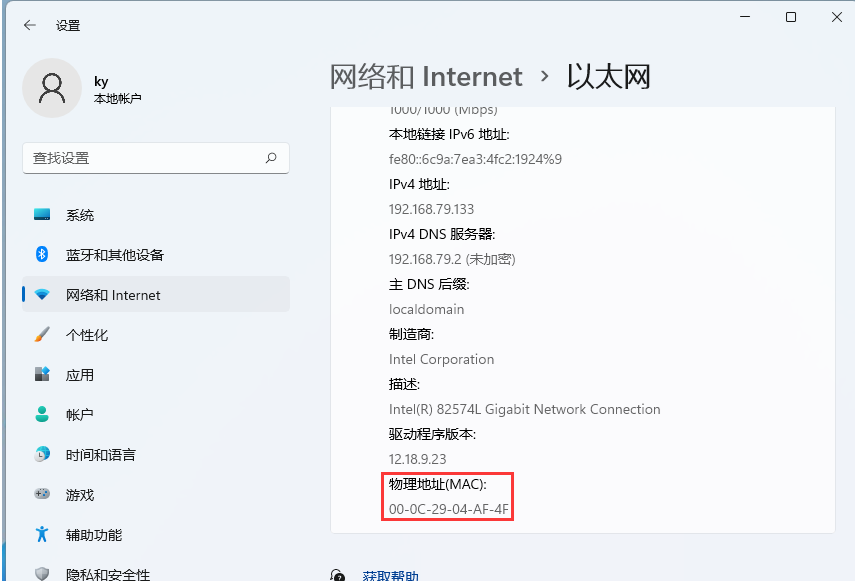
Task: Click the 本地链接 IPv6 地址: label
Action: [449, 134]
